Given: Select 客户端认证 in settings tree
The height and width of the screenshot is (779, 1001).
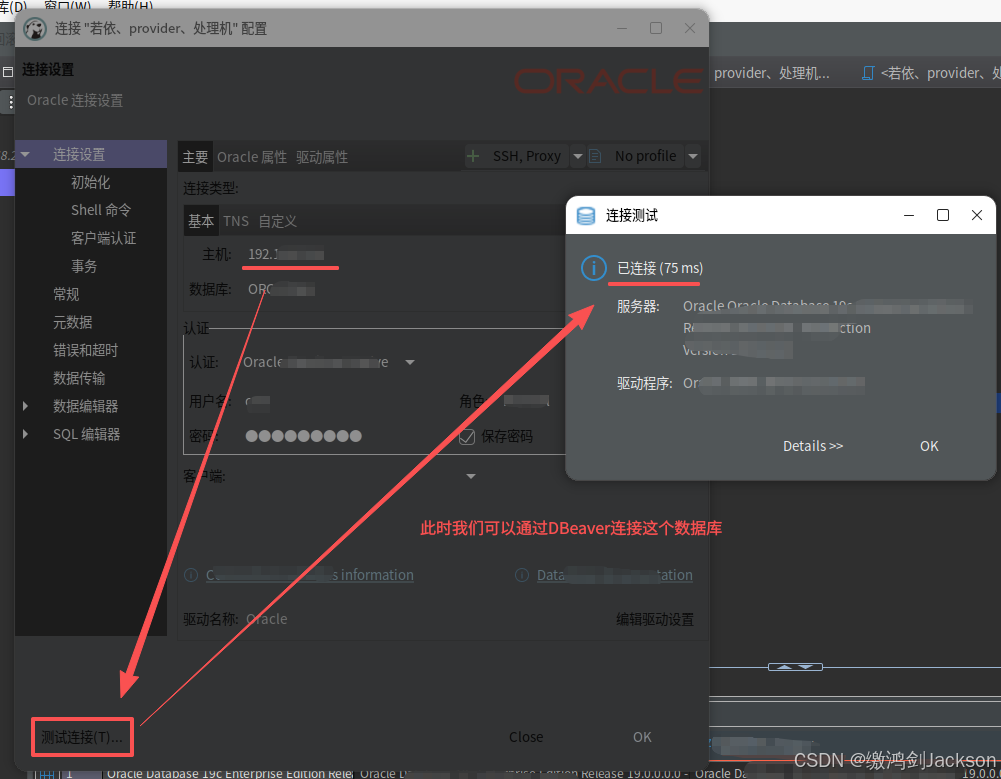Looking at the screenshot, I should 103,238.
